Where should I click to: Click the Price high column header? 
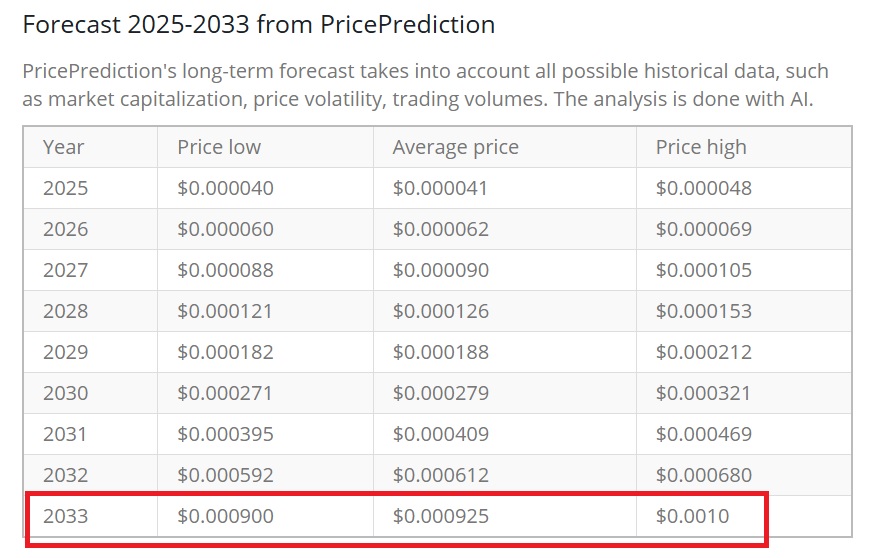(701, 147)
